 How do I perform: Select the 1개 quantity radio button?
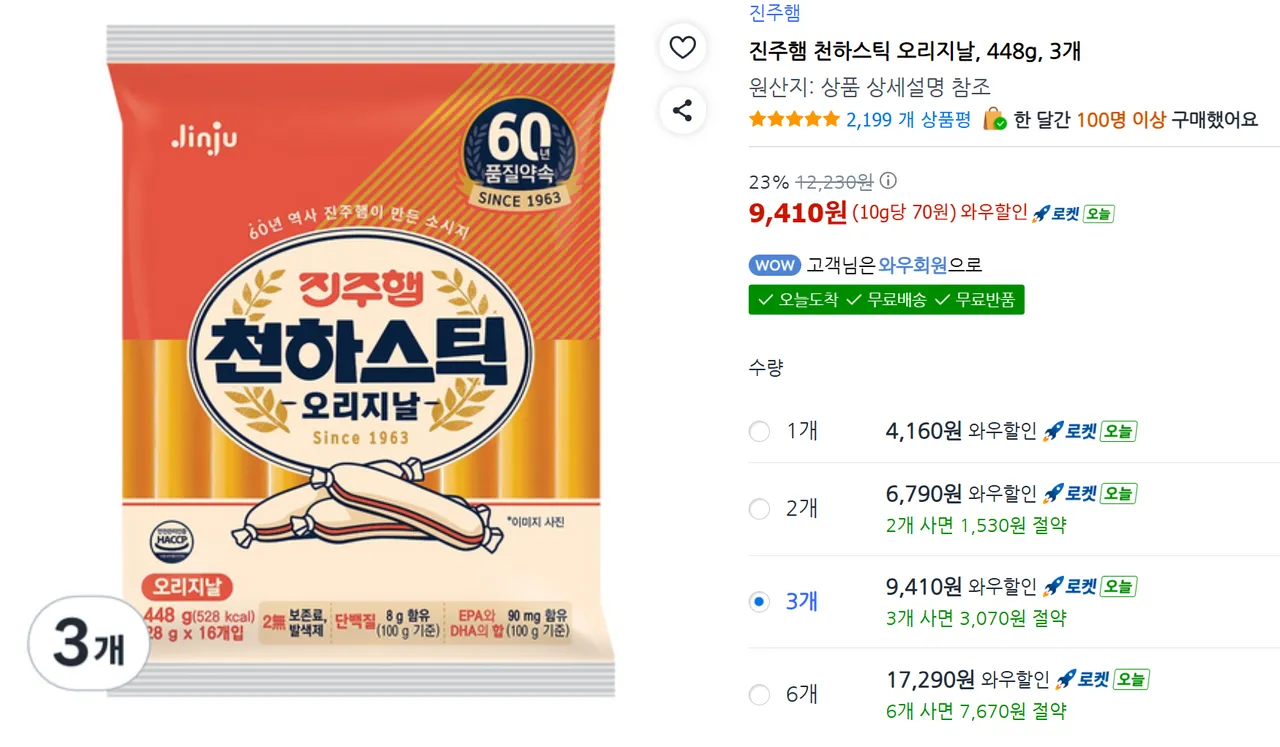pos(760,431)
